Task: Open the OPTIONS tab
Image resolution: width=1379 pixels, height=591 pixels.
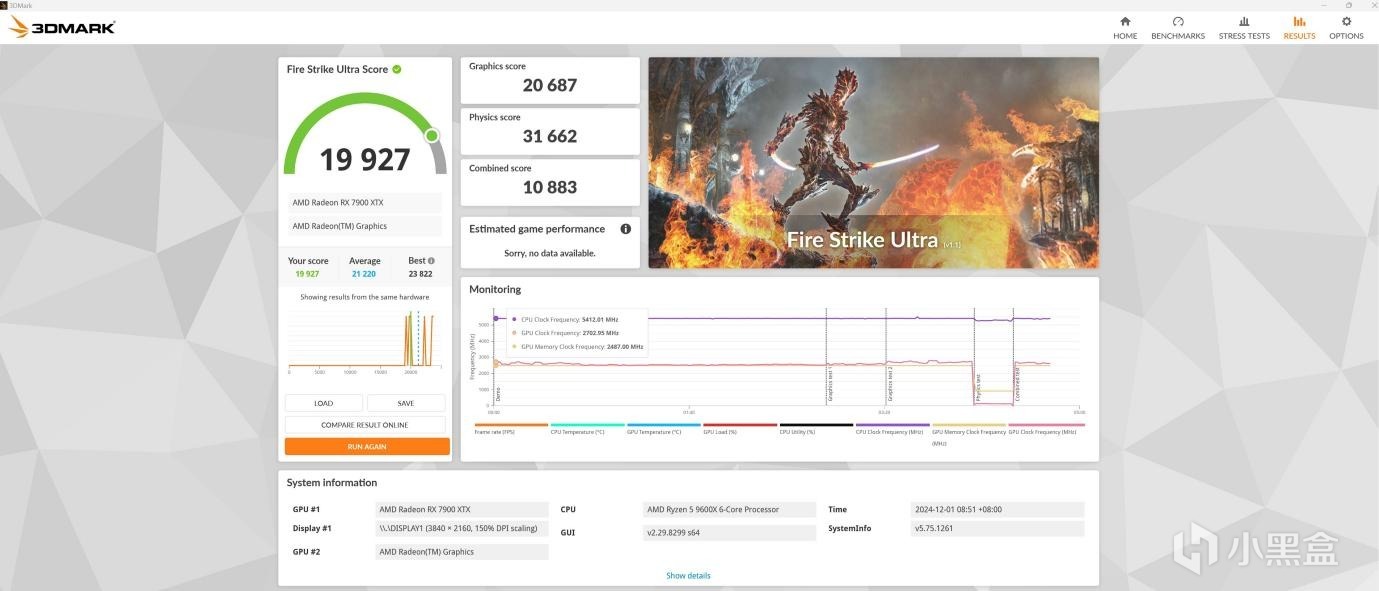Action: 1346,28
